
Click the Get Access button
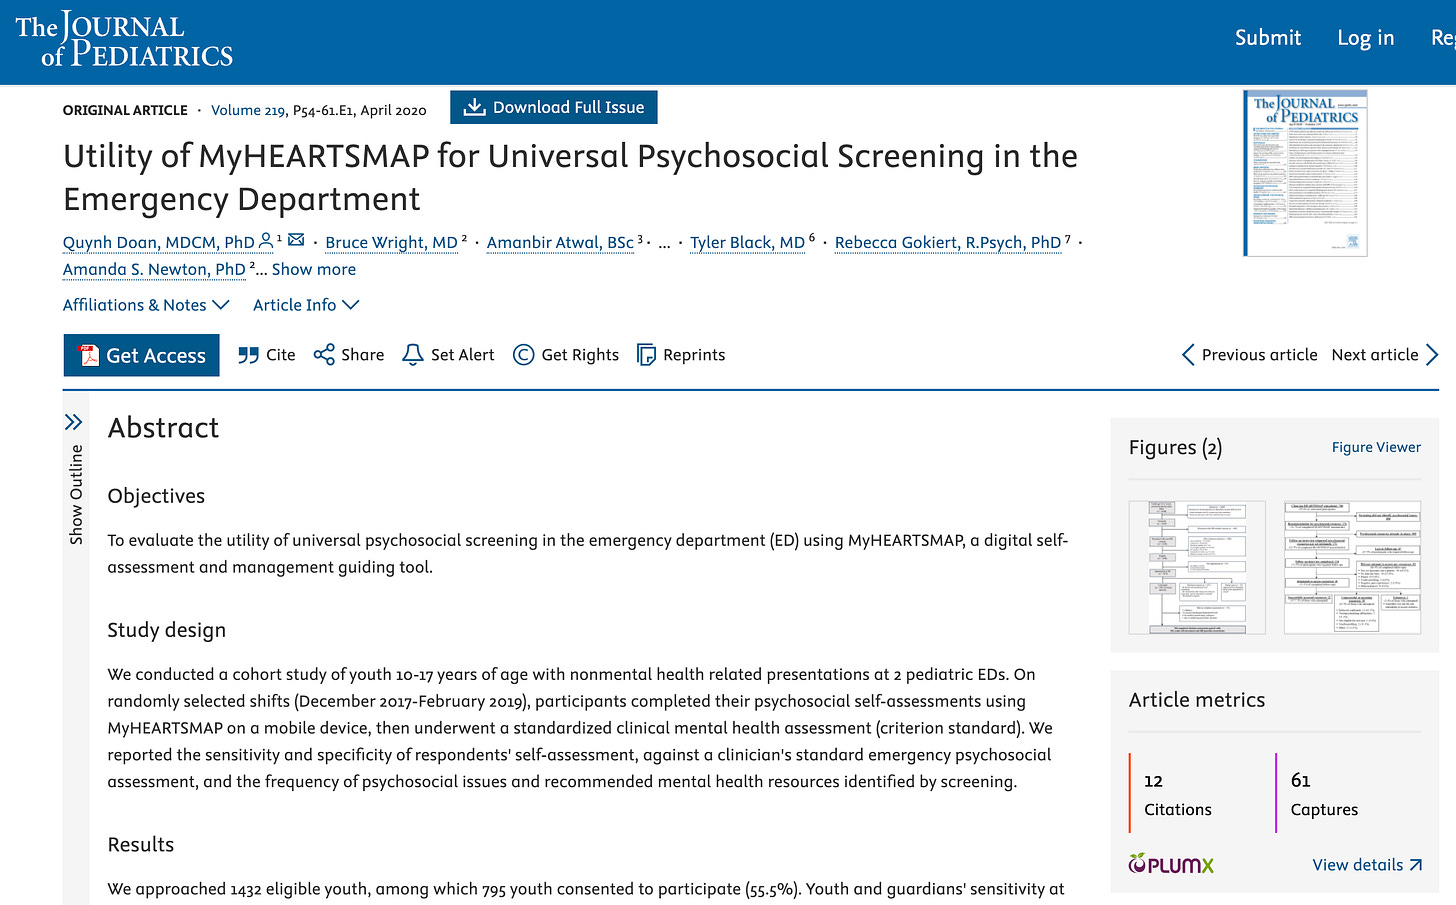(x=141, y=355)
